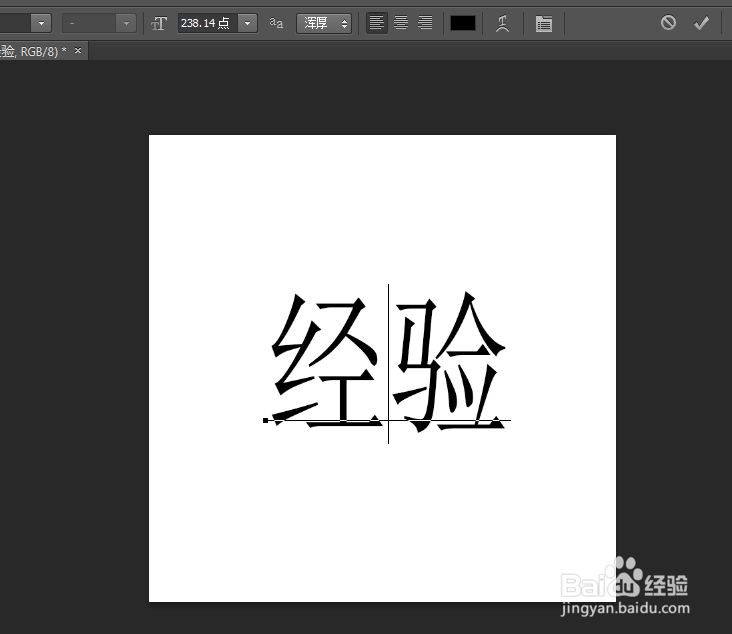Click the anti-aliasing aa icon
Screen dimensions: 732x634
click(276, 22)
